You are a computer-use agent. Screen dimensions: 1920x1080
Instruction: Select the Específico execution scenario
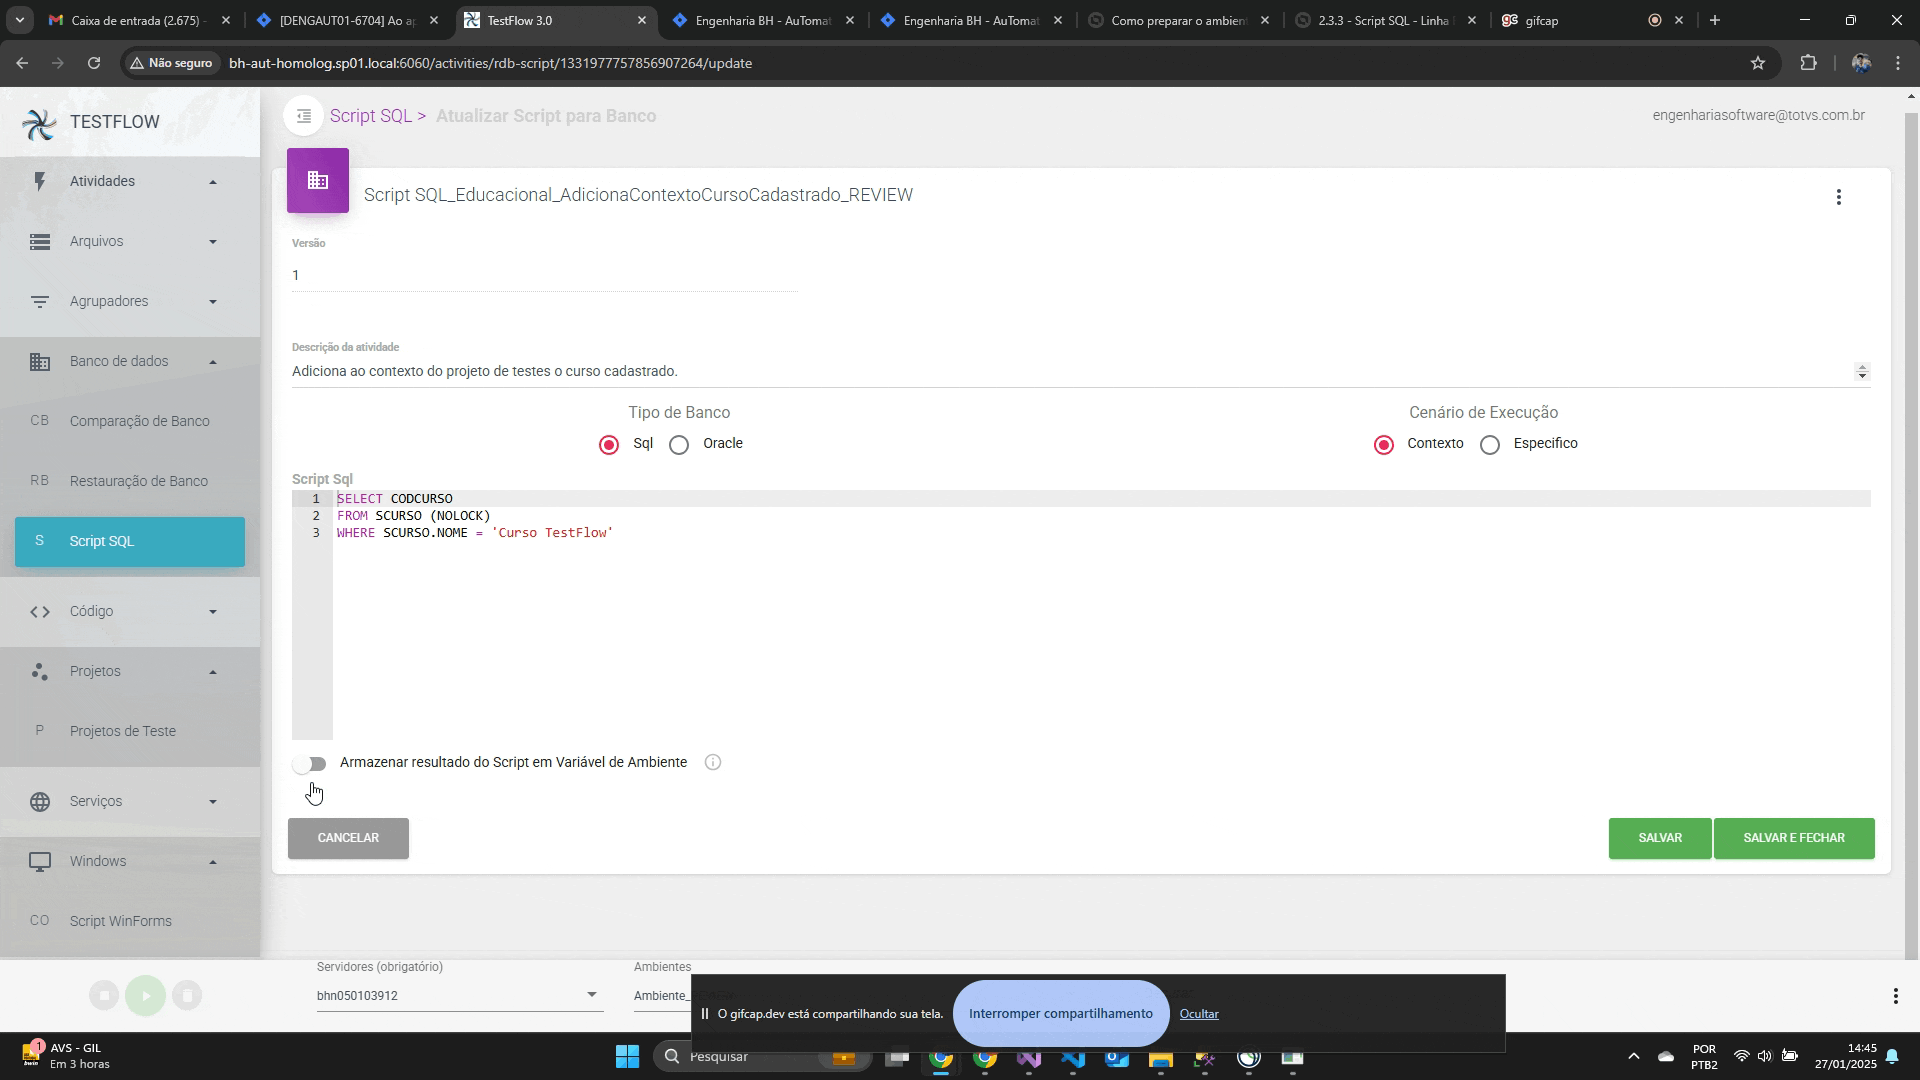click(x=1490, y=445)
